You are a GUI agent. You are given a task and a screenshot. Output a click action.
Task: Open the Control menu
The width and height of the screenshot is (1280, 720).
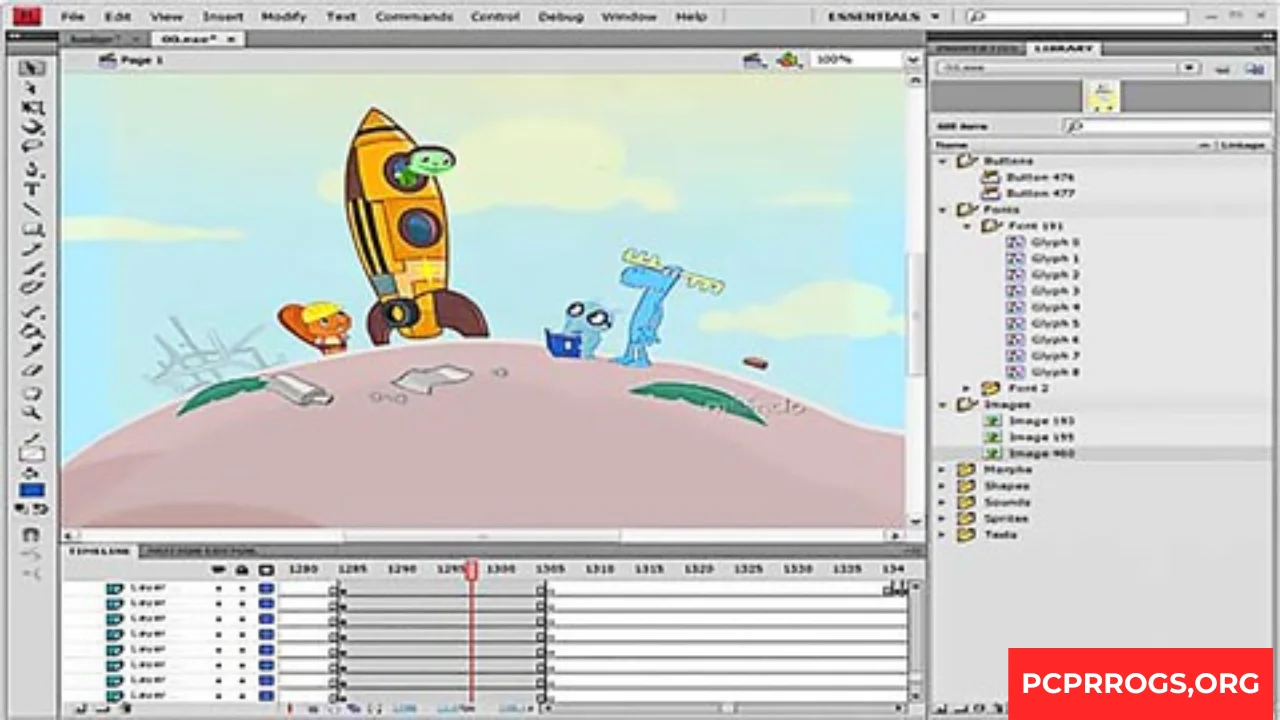pos(495,17)
